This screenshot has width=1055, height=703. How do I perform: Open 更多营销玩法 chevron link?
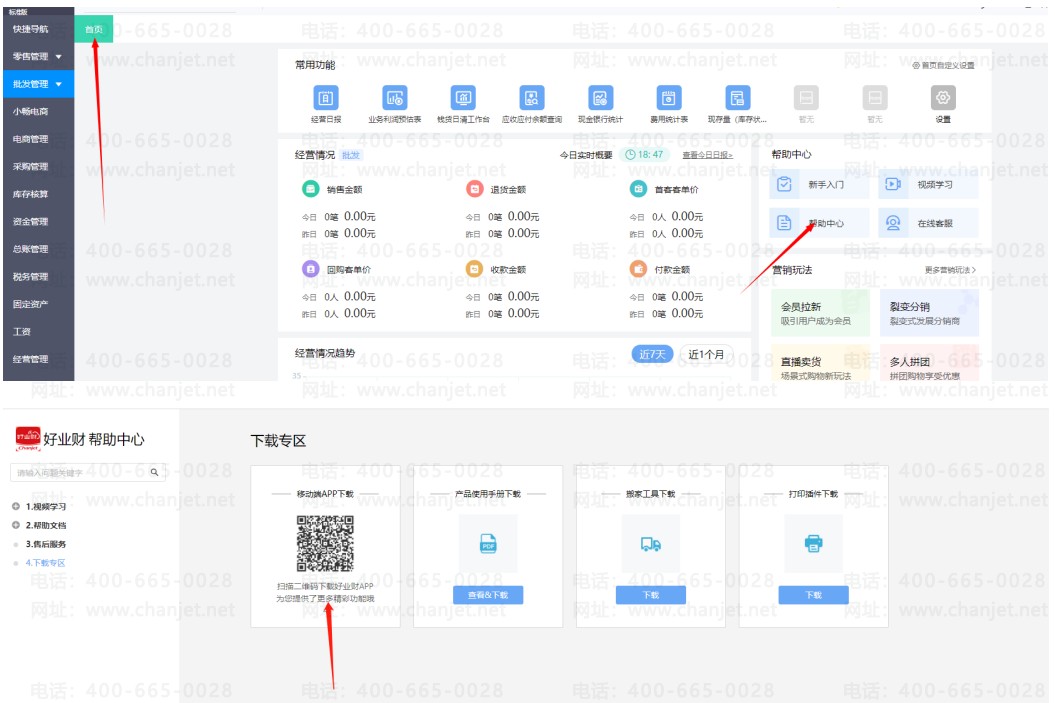click(950, 270)
